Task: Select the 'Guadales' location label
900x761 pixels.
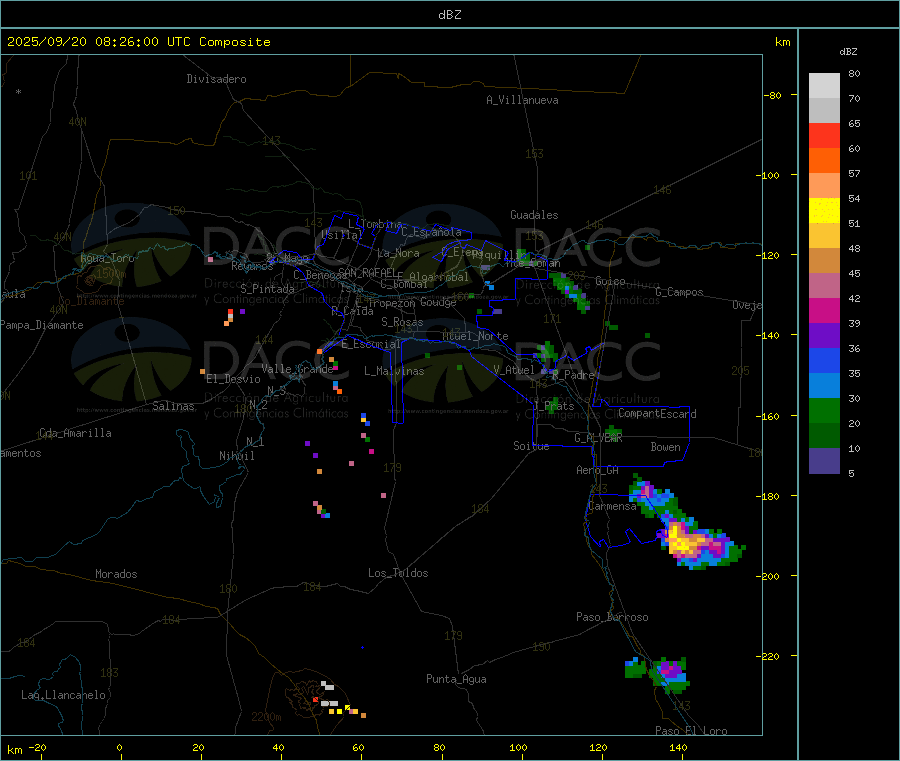Action: pyautogui.click(x=534, y=215)
